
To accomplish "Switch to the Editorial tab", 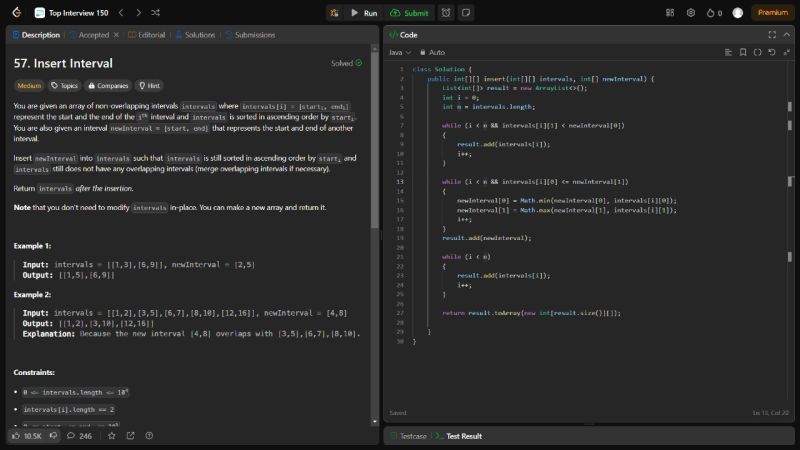I will coord(147,35).
